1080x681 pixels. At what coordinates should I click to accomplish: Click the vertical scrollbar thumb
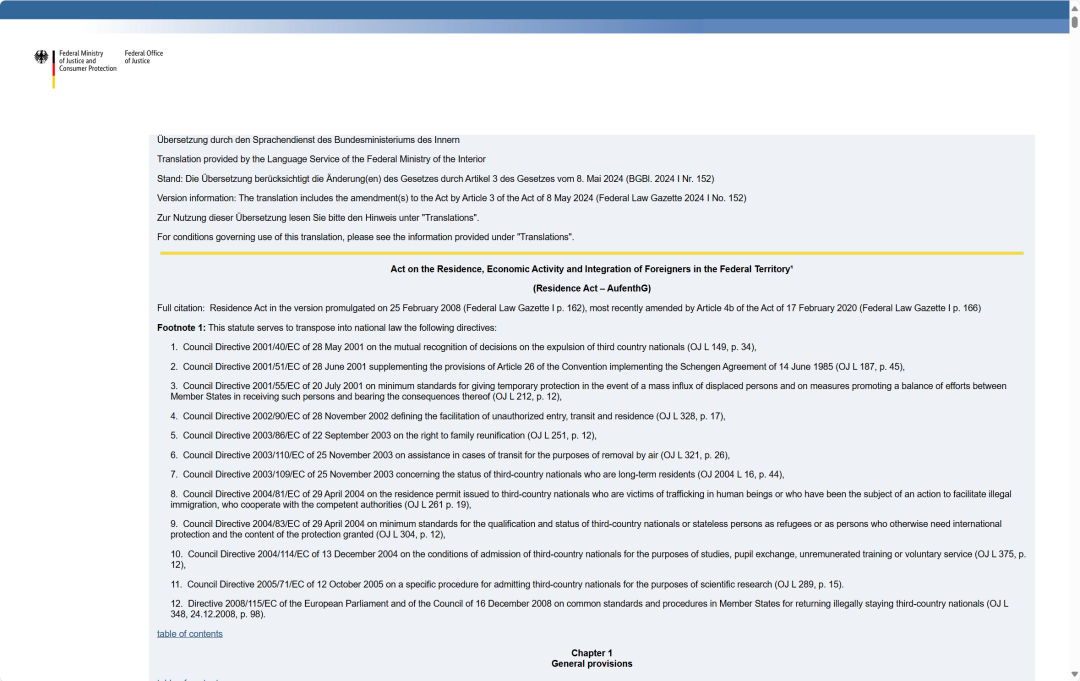point(1074,21)
